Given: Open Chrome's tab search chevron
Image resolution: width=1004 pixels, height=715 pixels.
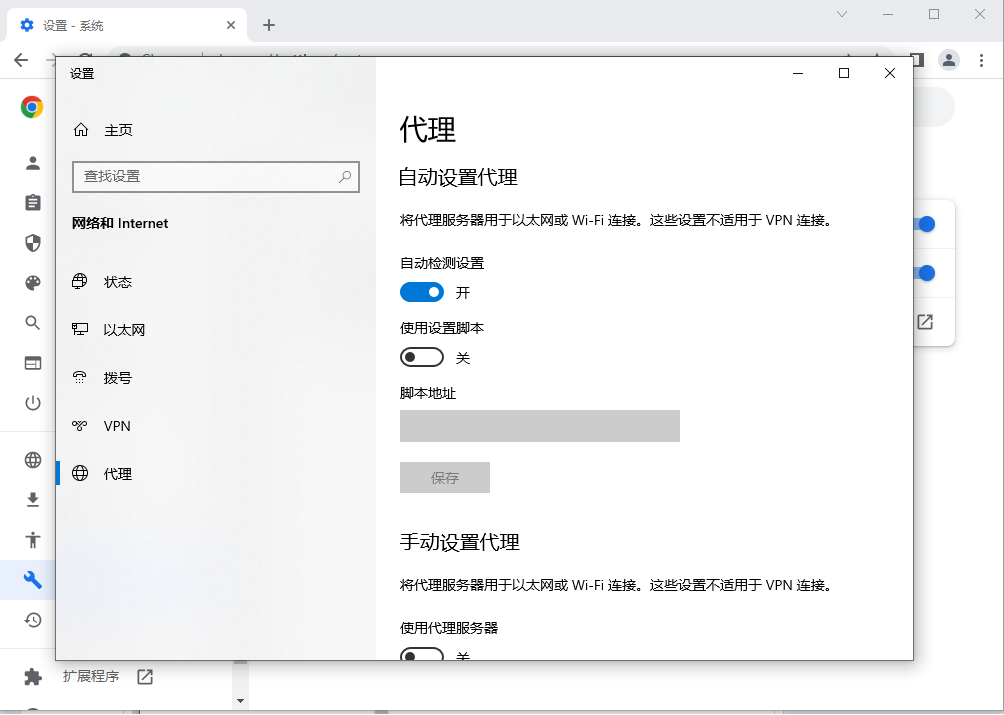Looking at the screenshot, I should coord(842,14).
